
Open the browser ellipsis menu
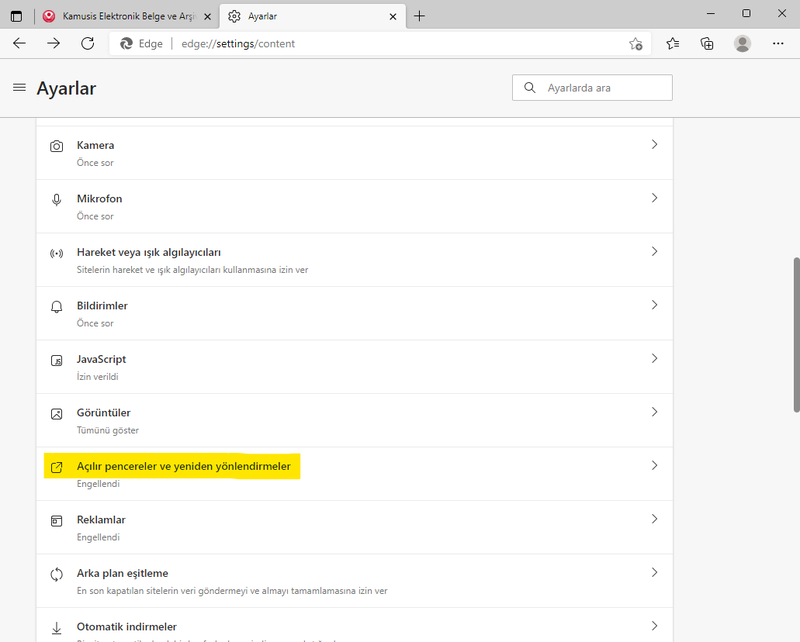tap(778, 44)
